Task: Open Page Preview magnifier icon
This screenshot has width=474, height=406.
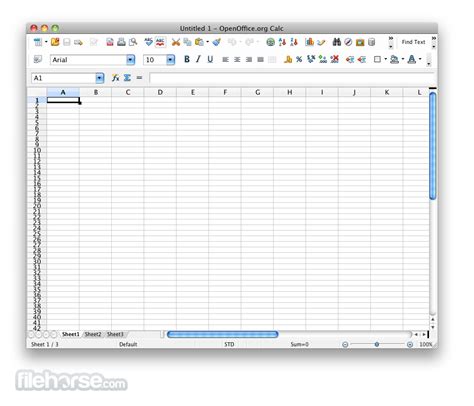Action: pyautogui.click(x=133, y=42)
